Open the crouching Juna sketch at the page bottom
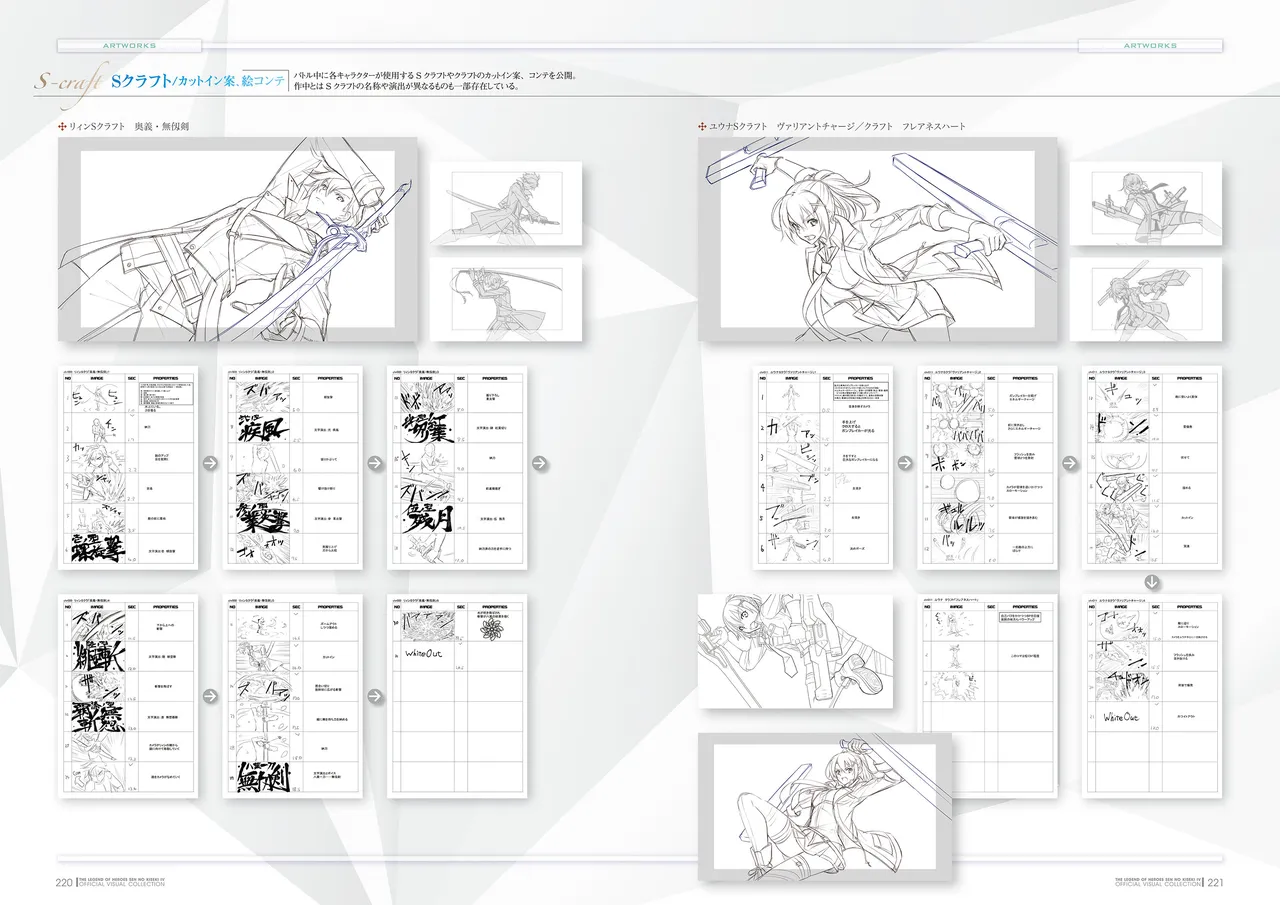Image resolution: width=1280 pixels, height=905 pixels. (x=825, y=807)
